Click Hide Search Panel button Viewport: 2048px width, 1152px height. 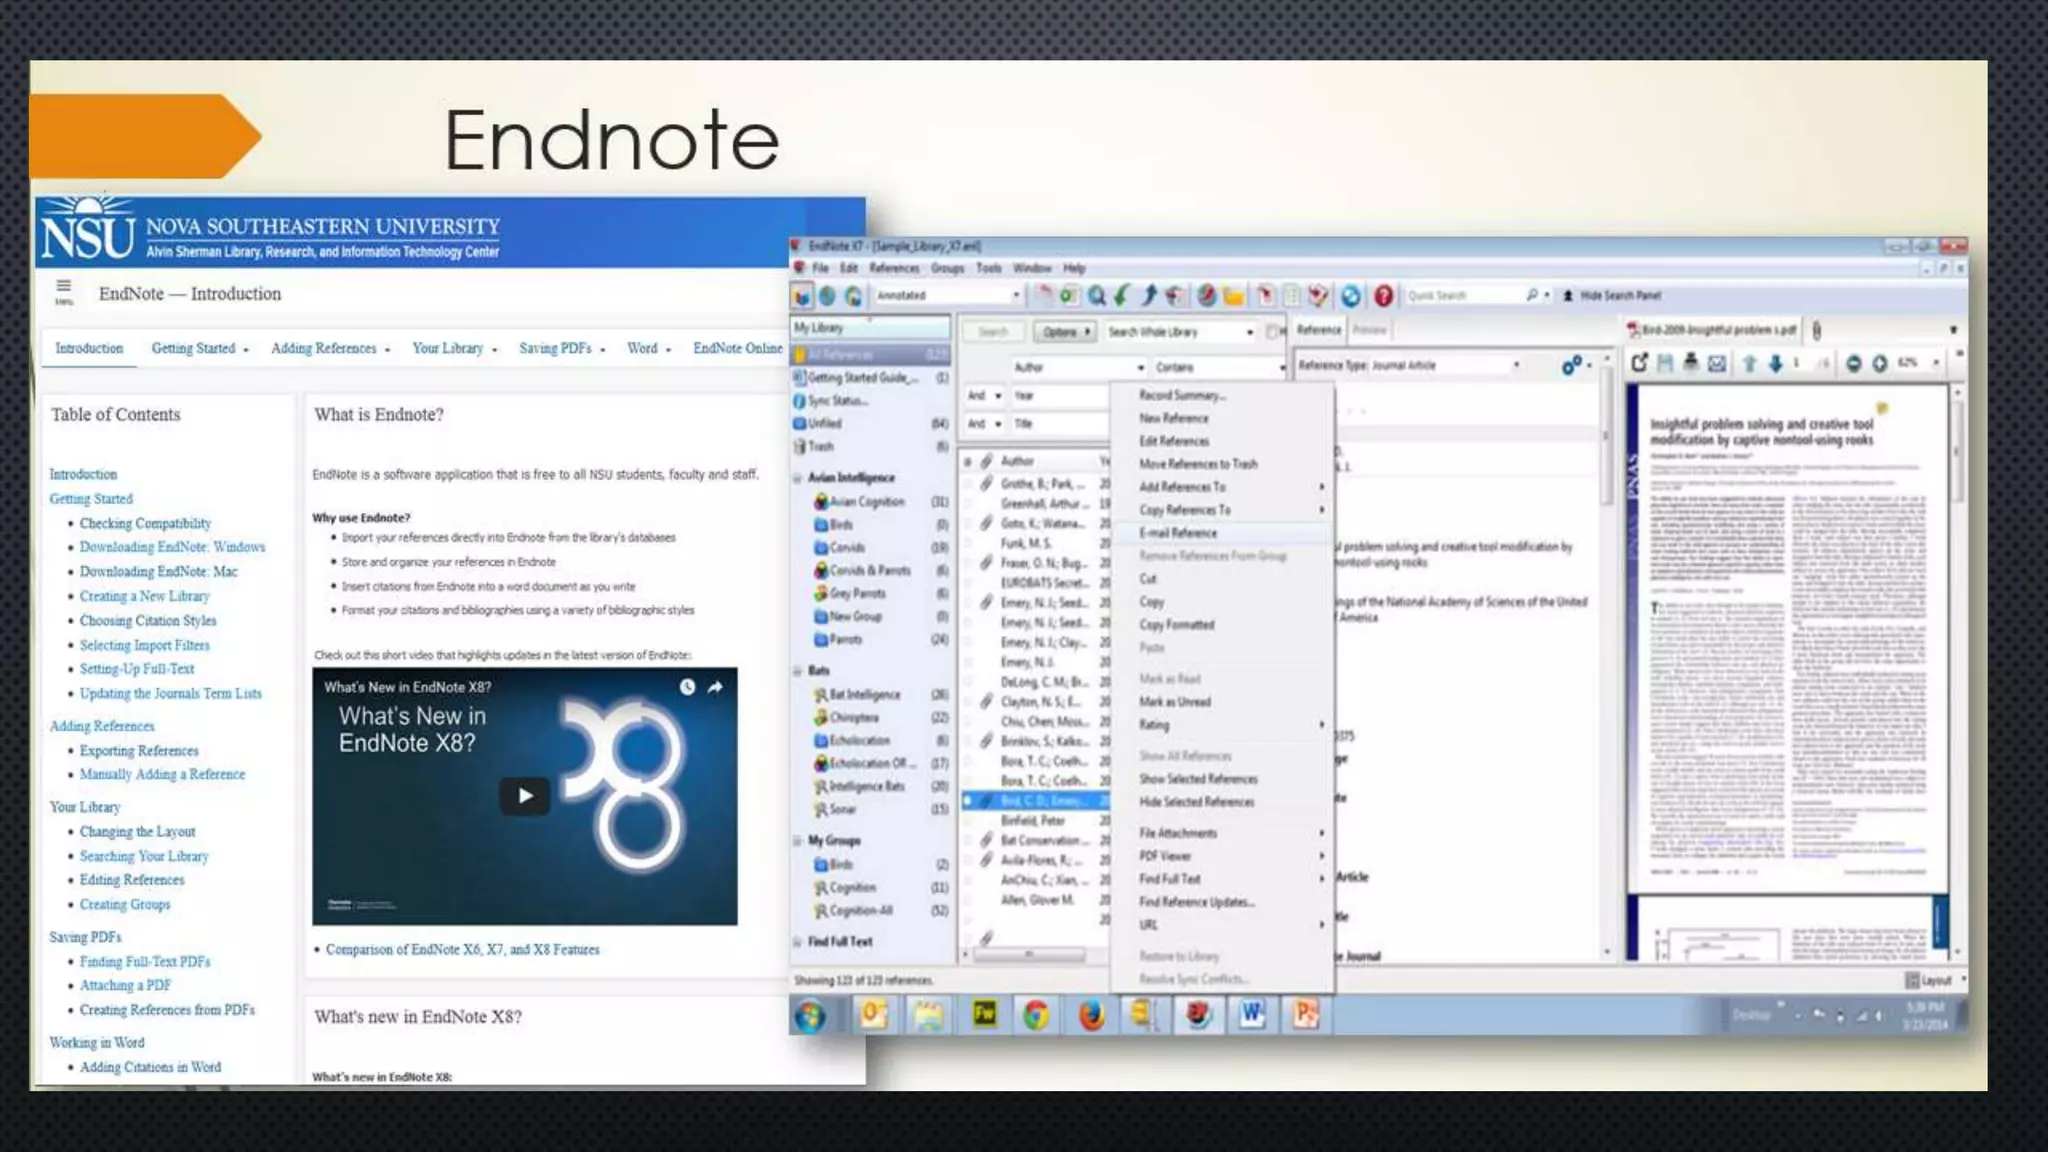1612,296
